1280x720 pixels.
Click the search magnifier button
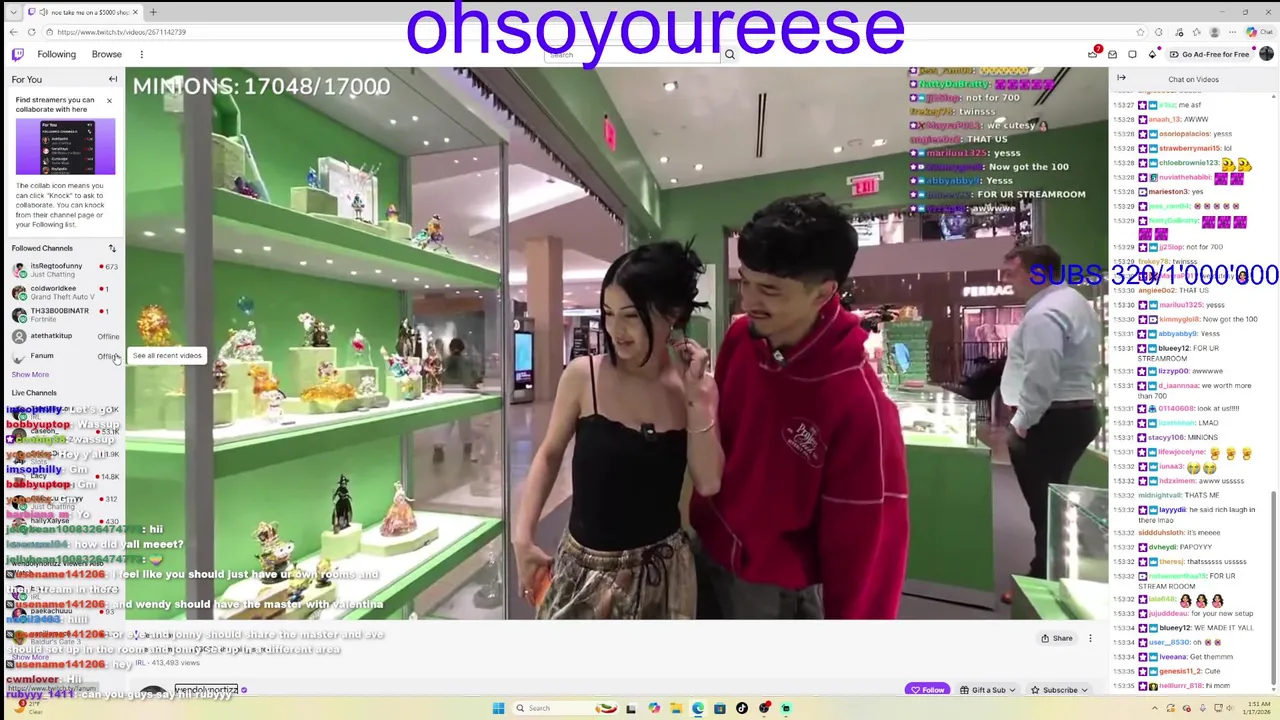[x=730, y=54]
